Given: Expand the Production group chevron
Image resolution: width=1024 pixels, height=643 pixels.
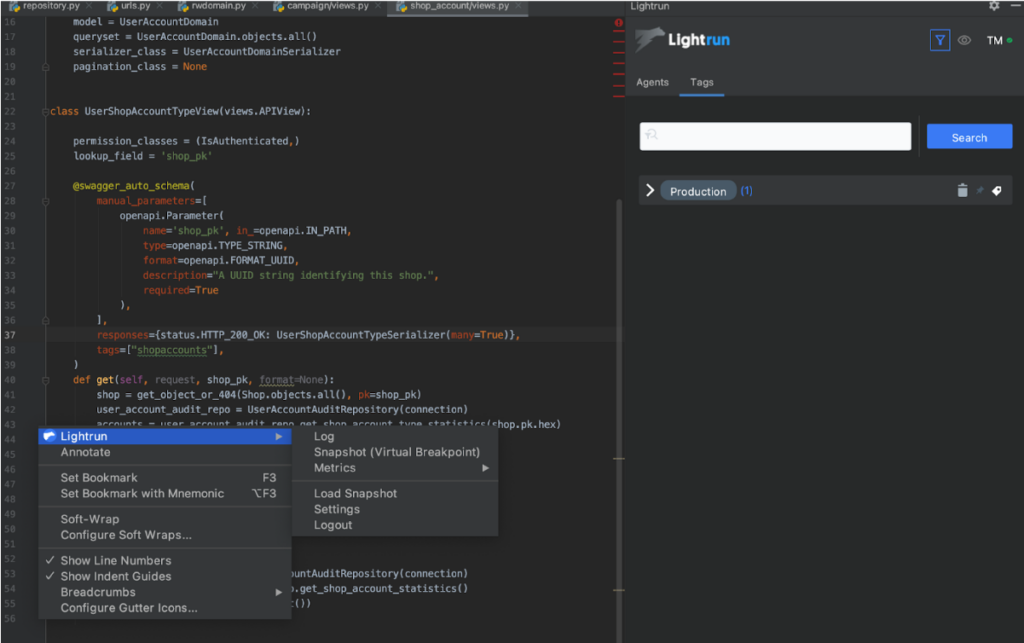Looking at the screenshot, I should (x=650, y=189).
